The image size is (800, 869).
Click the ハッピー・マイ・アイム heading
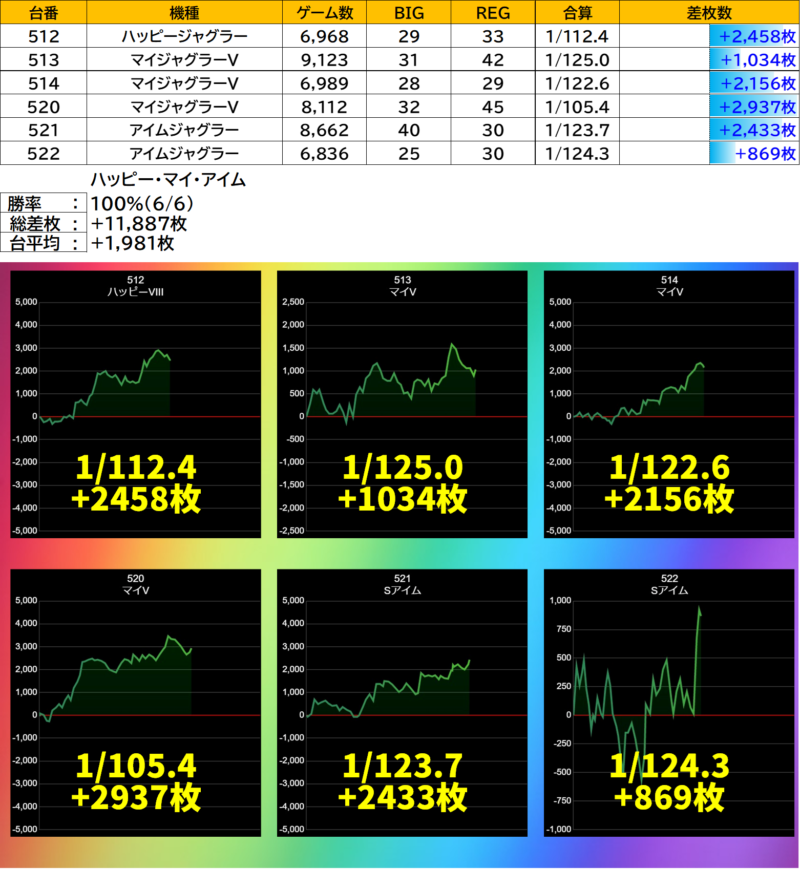[x=168, y=180]
